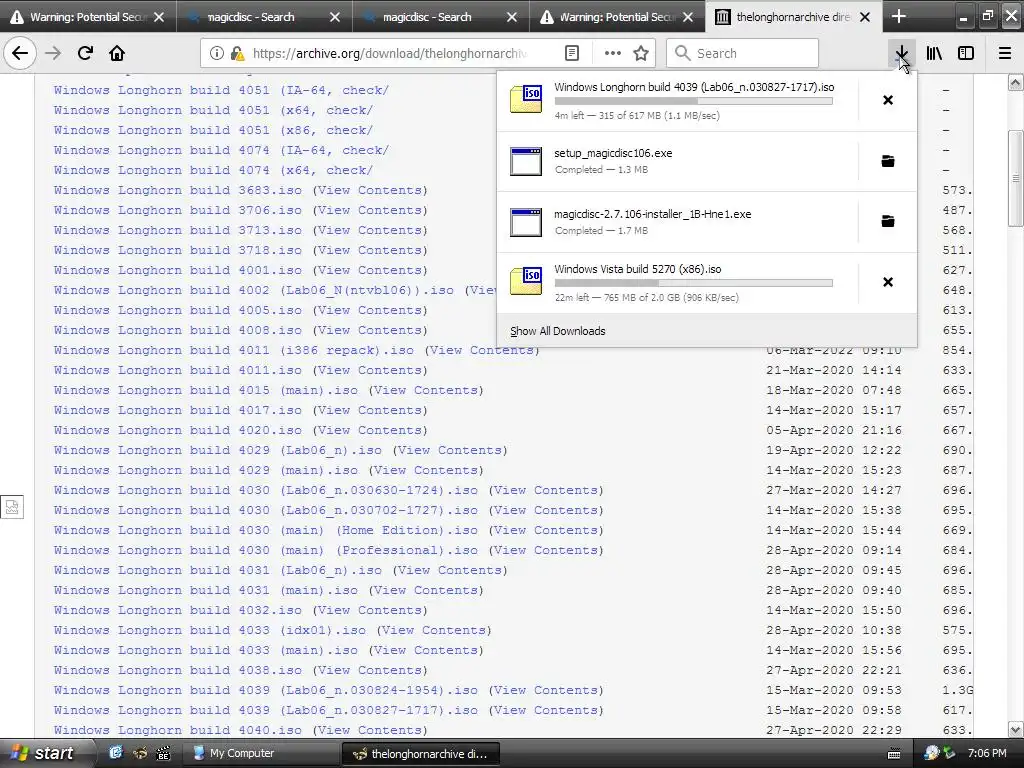1024x768 pixels.
Task: Click the scrollbar up arrow
Action: (1015, 82)
